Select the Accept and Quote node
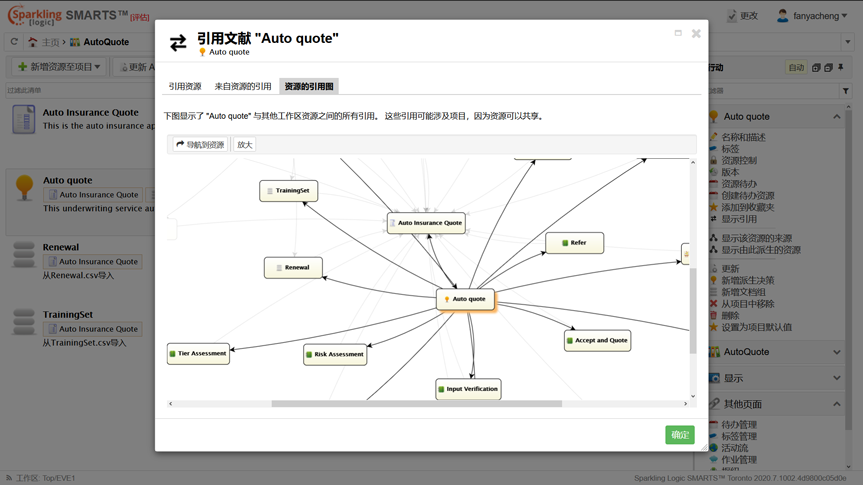The image size is (863, 485). (x=597, y=340)
